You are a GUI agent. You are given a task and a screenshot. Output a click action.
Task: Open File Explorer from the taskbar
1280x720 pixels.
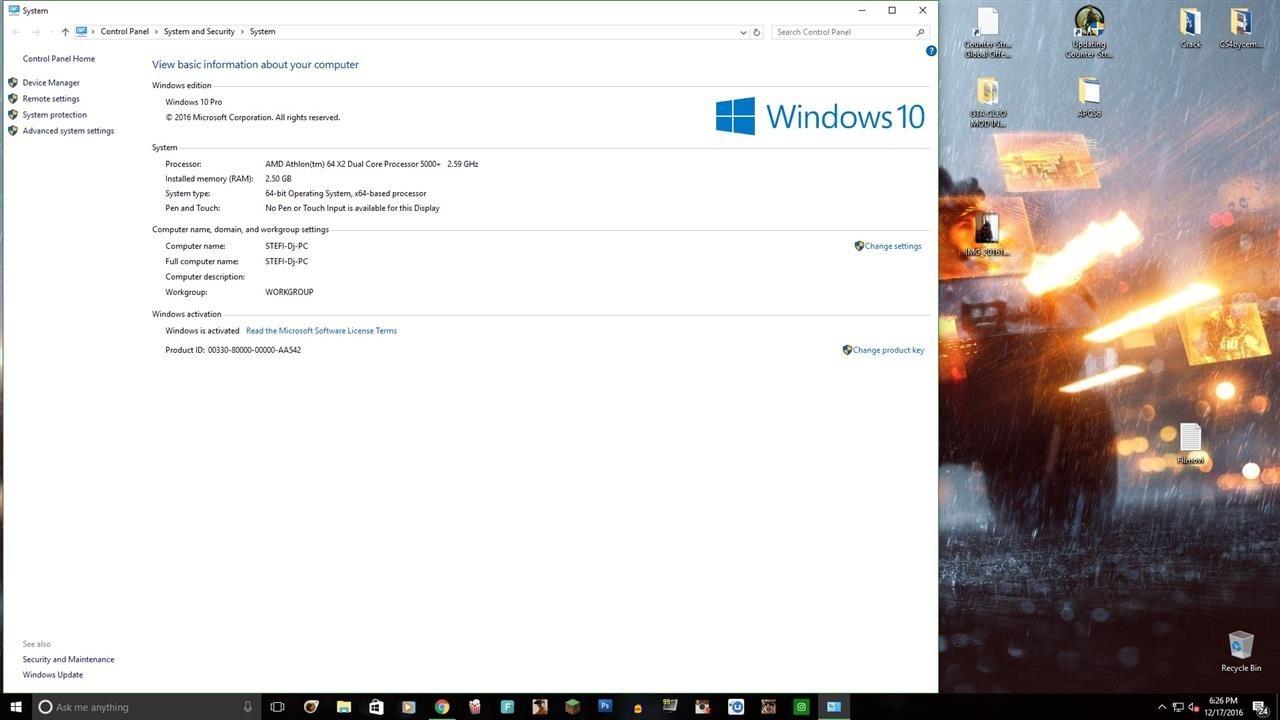click(343, 707)
